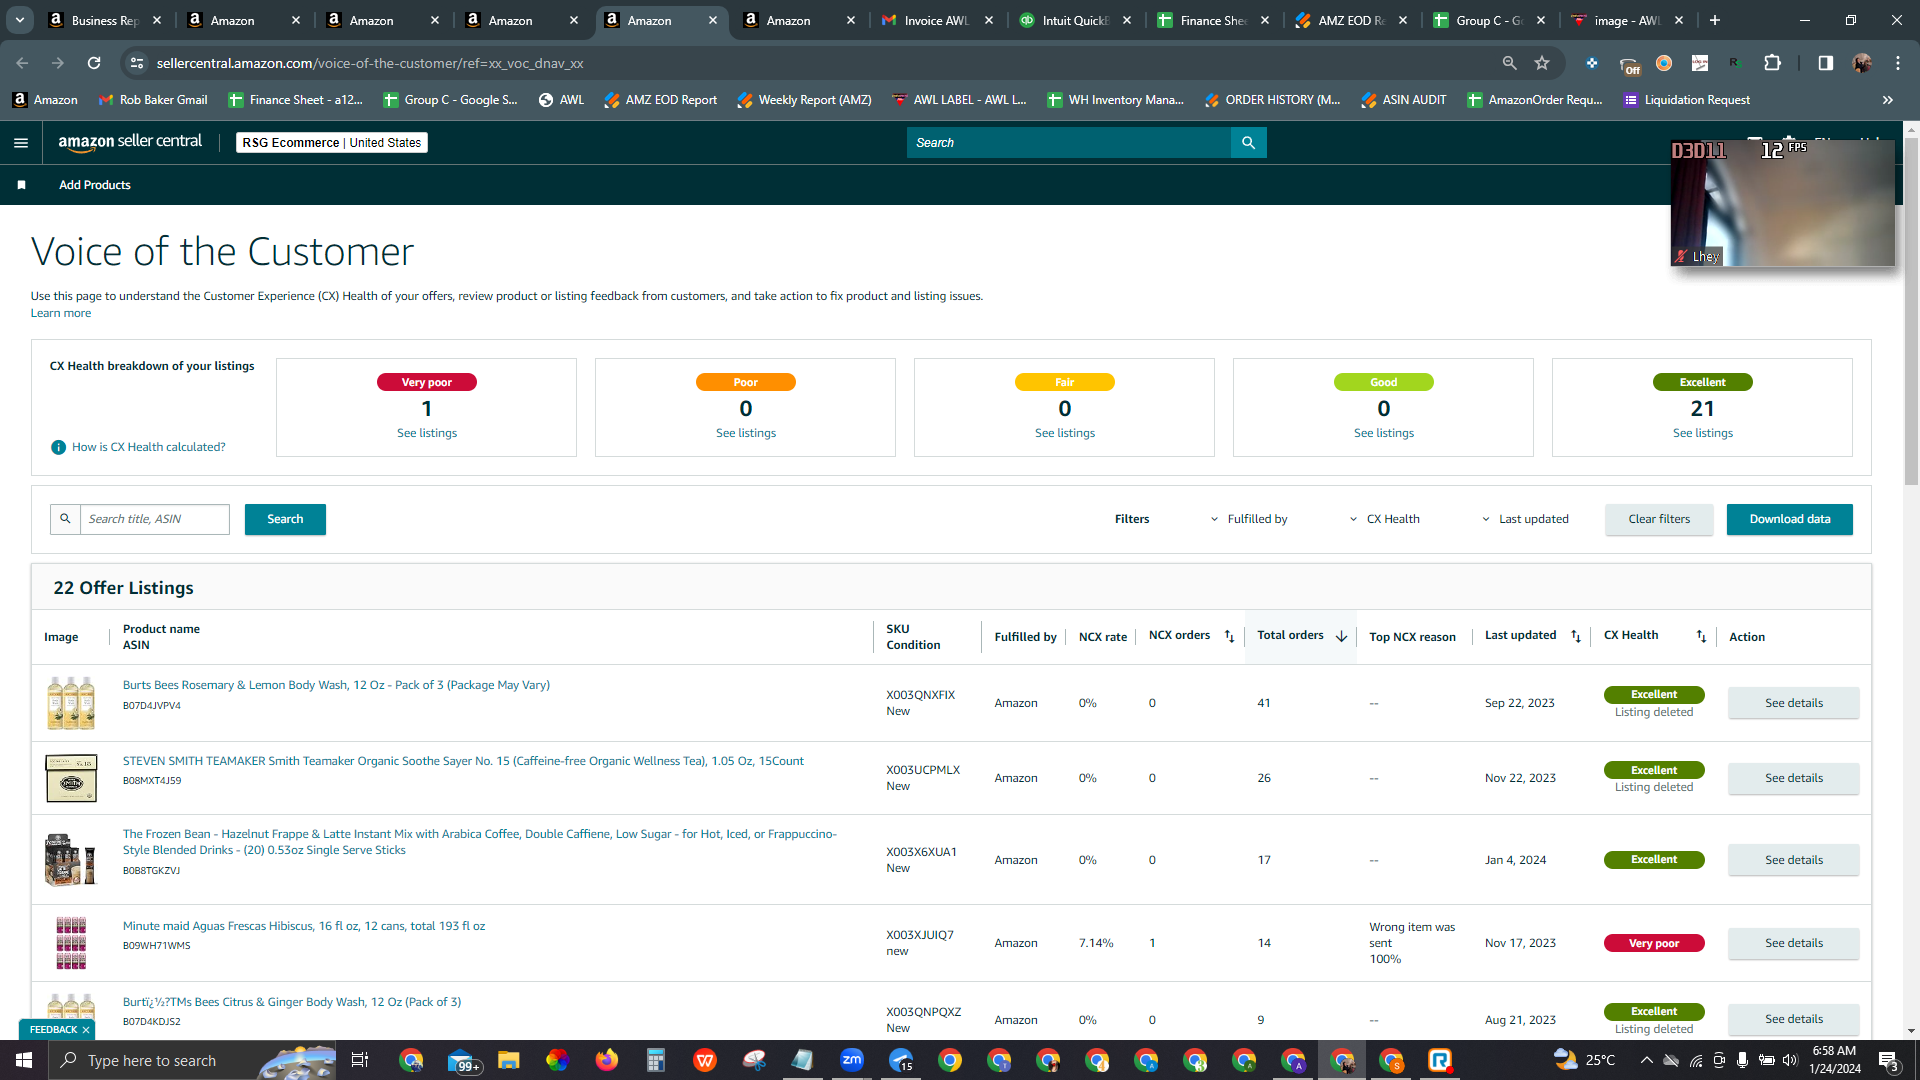Image resolution: width=1920 pixels, height=1080 pixels.
Task: Bookmark this page with the star icon
Action: pos(1542,63)
